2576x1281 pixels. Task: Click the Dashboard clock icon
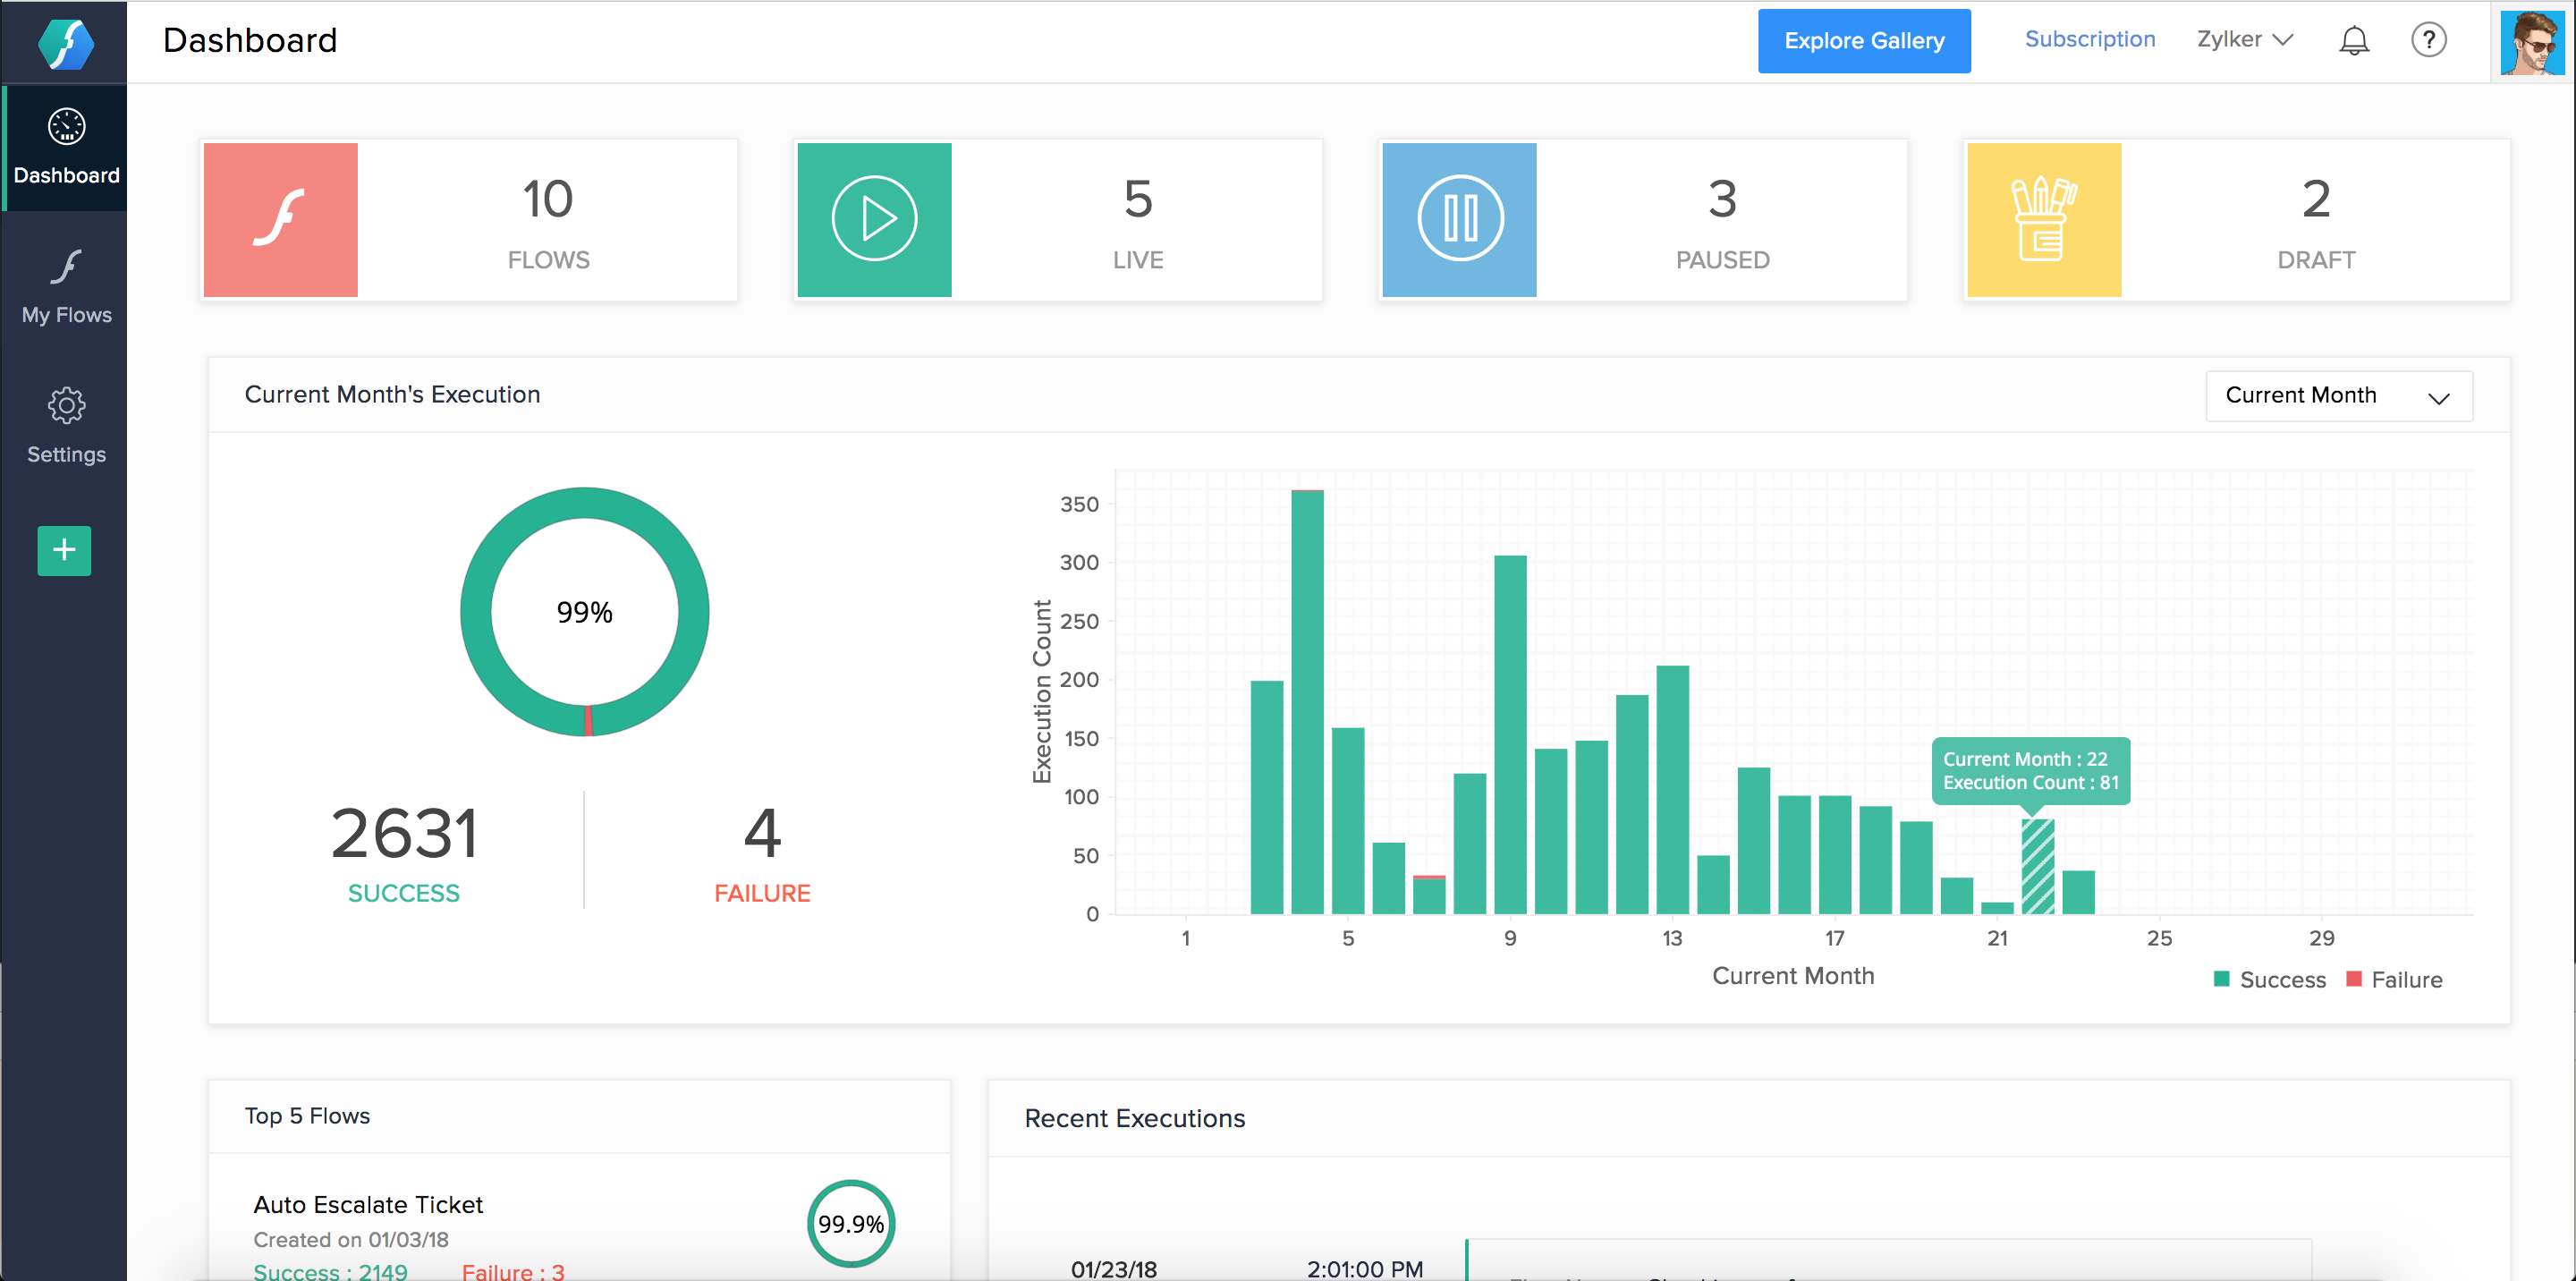tap(64, 128)
